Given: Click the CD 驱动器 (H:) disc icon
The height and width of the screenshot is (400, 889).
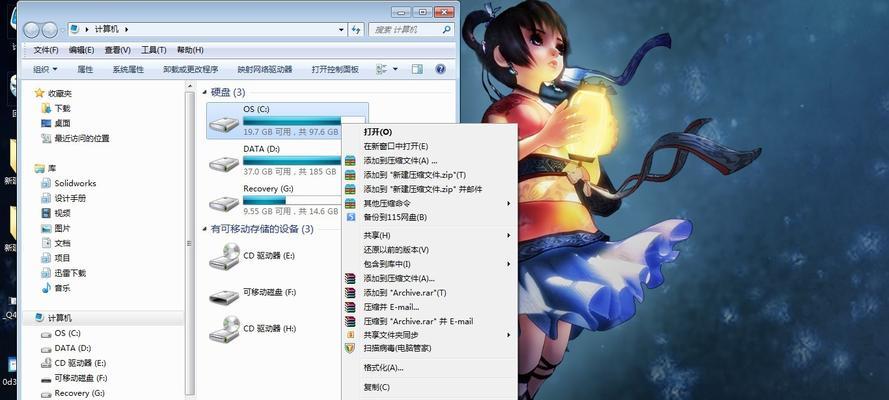Looking at the screenshot, I should click(x=224, y=329).
